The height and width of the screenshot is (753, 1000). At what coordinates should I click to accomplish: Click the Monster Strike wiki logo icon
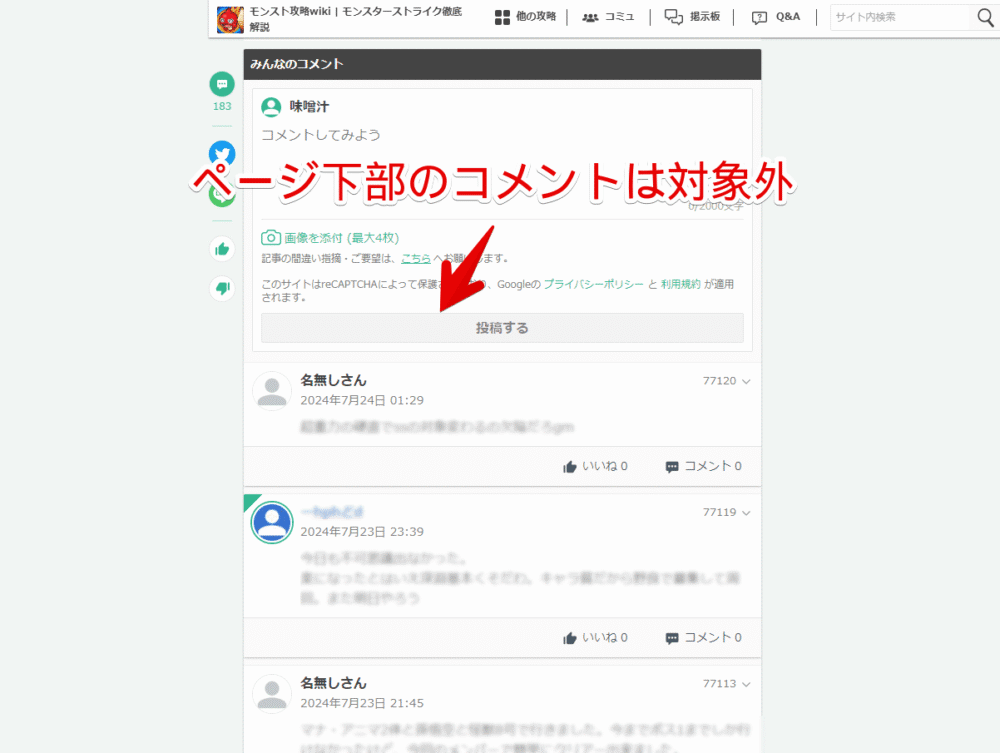pyautogui.click(x=230, y=19)
